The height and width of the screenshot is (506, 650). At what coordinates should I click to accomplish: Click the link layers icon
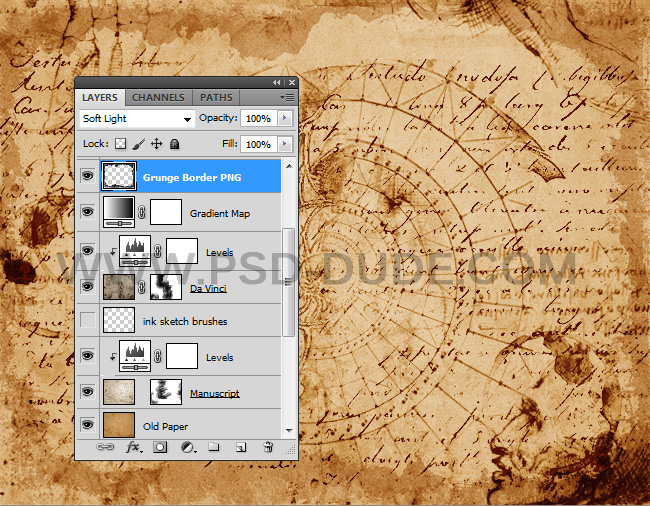[105, 448]
